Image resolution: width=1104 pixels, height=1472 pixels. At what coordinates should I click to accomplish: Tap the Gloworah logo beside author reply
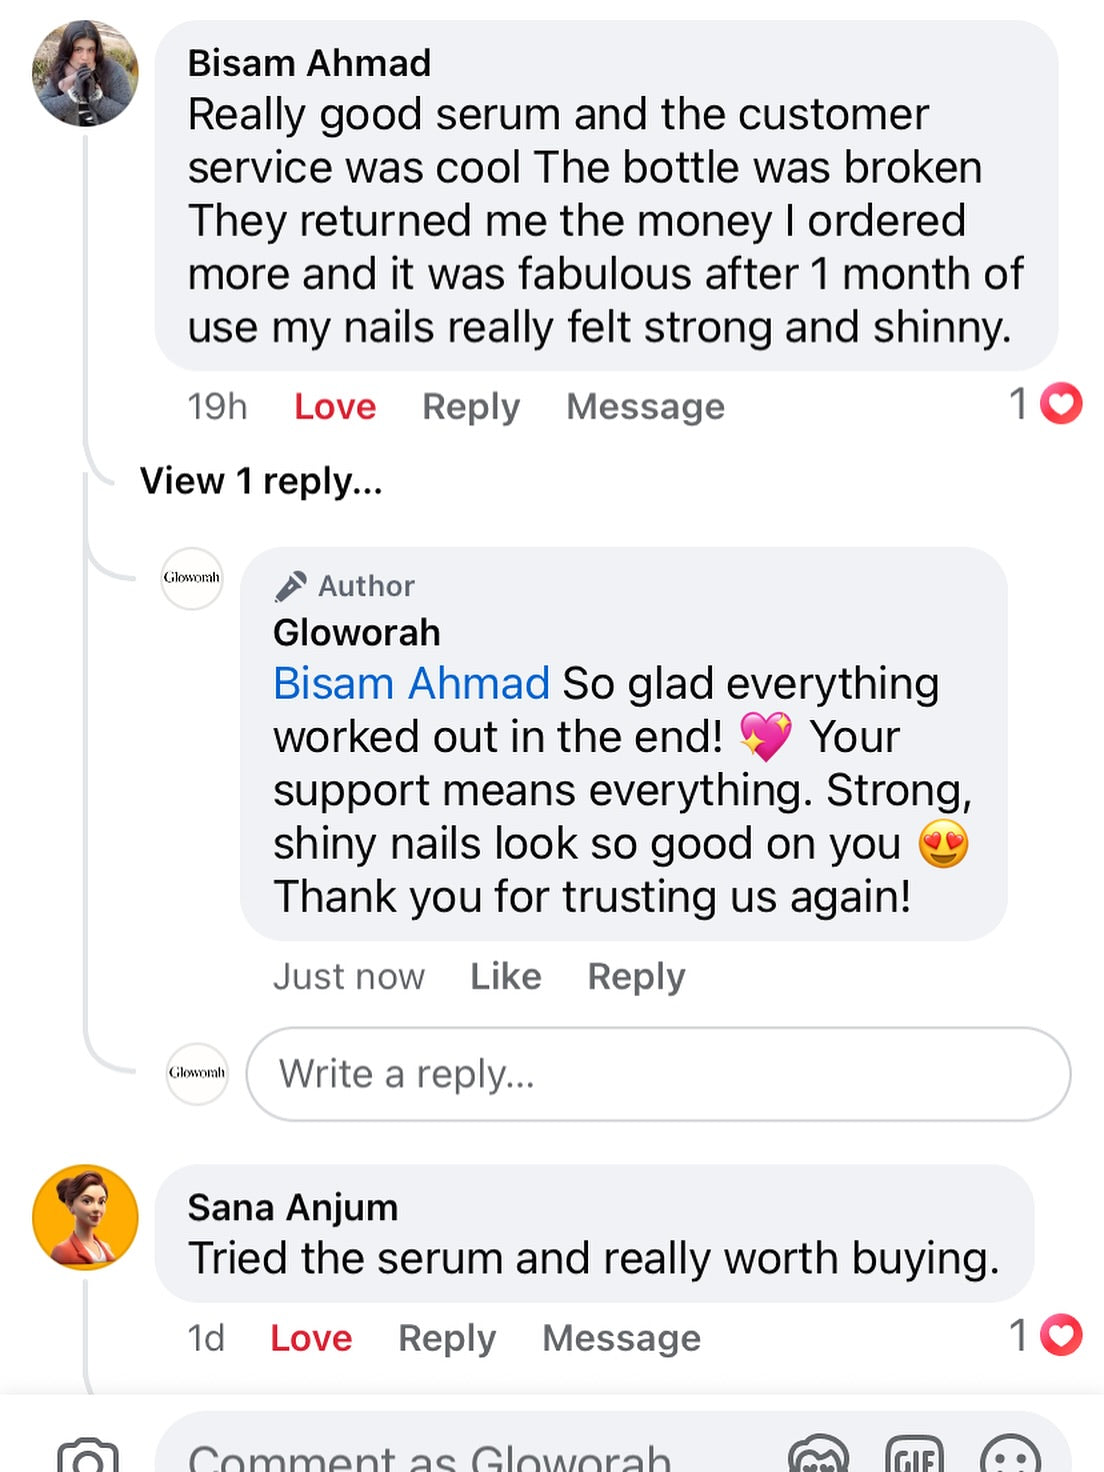click(191, 578)
